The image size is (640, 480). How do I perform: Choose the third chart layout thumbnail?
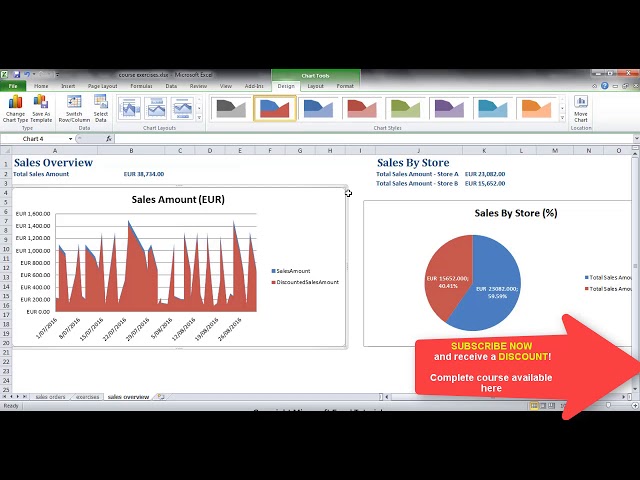tap(182, 109)
